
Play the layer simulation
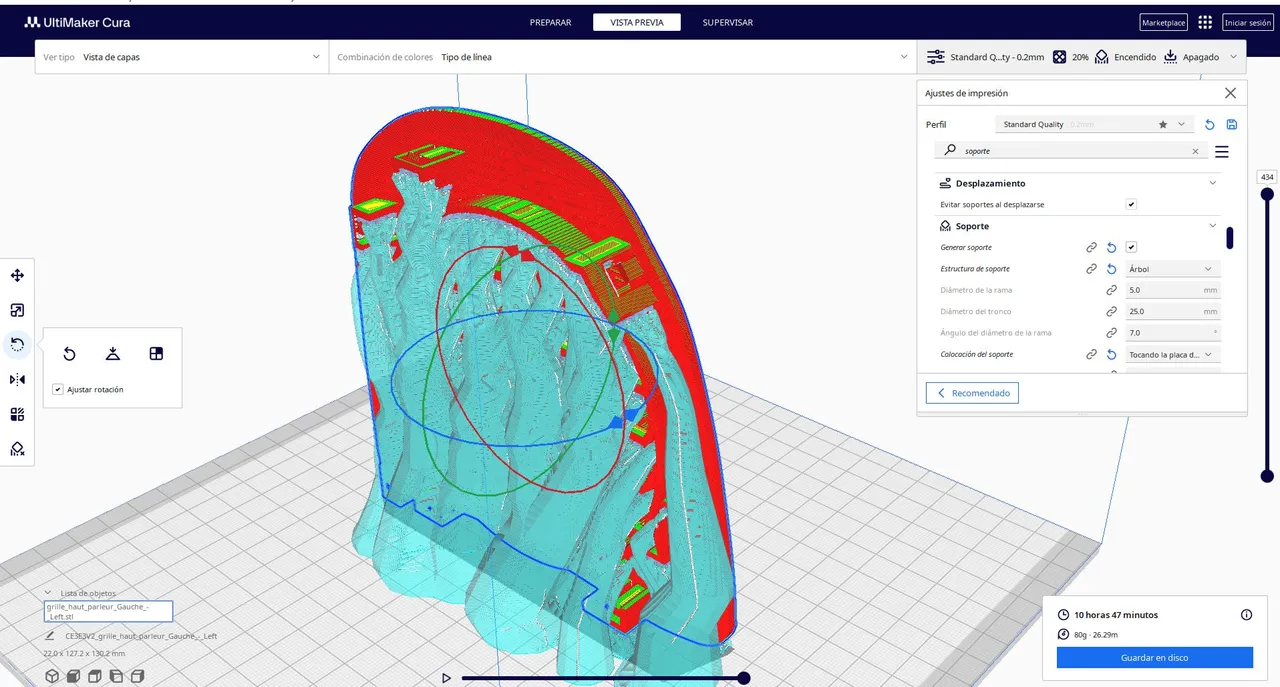(x=446, y=678)
